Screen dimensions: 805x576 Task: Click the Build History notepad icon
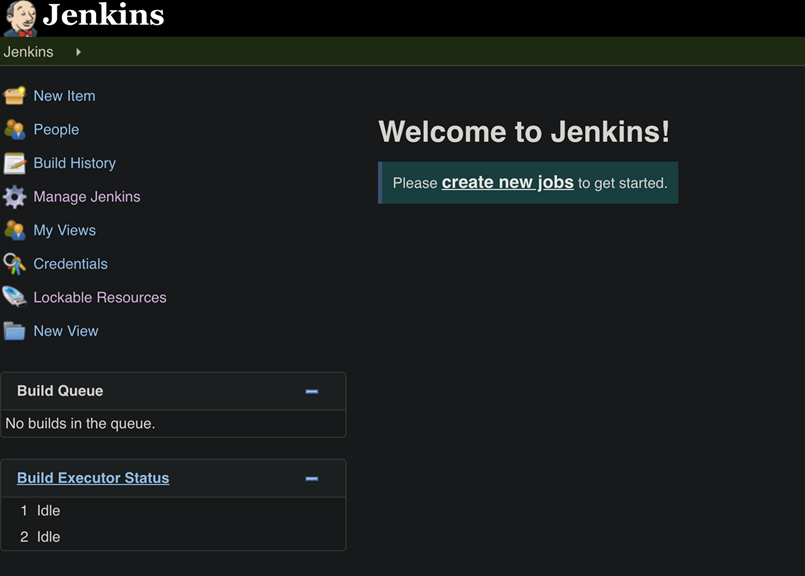pos(14,163)
